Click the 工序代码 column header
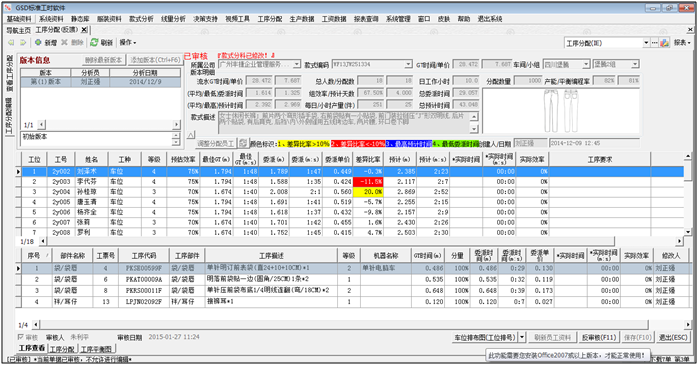 click(144, 255)
